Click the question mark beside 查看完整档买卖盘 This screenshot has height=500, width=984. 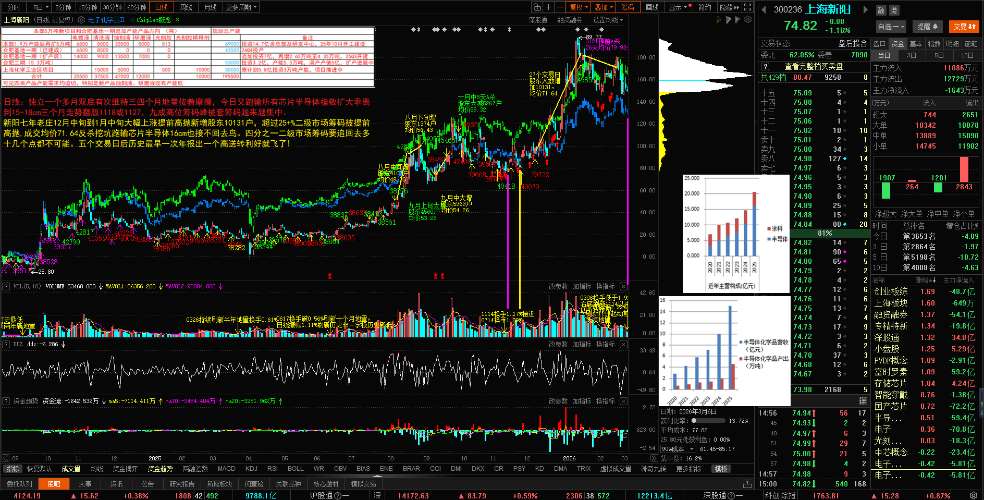[x=765, y=66]
